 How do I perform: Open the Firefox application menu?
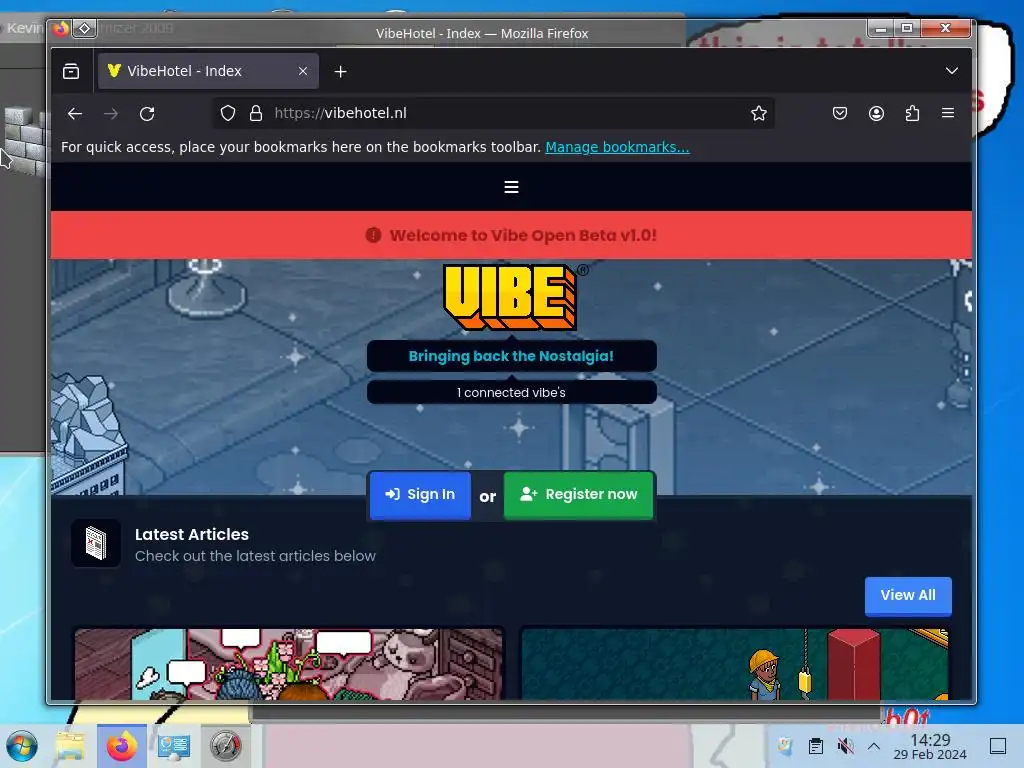click(x=948, y=113)
